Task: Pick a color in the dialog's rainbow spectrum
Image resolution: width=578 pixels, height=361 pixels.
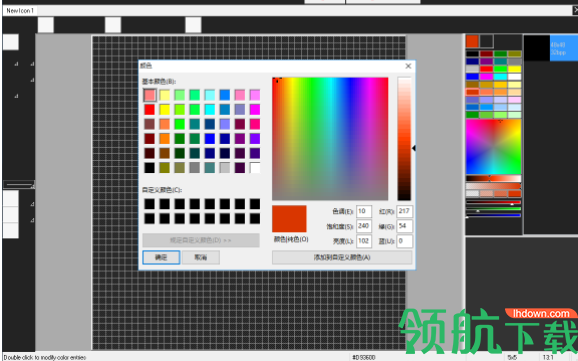Action: tap(330, 139)
